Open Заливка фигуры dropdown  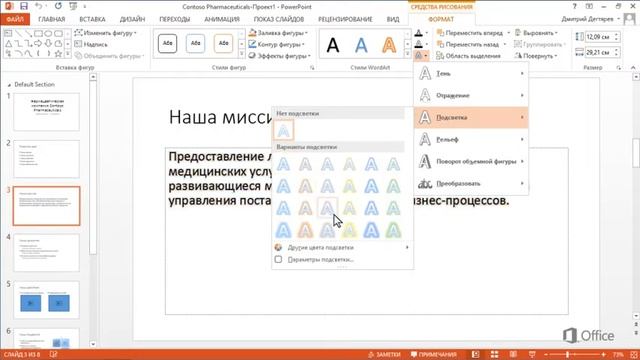[278, 33]
